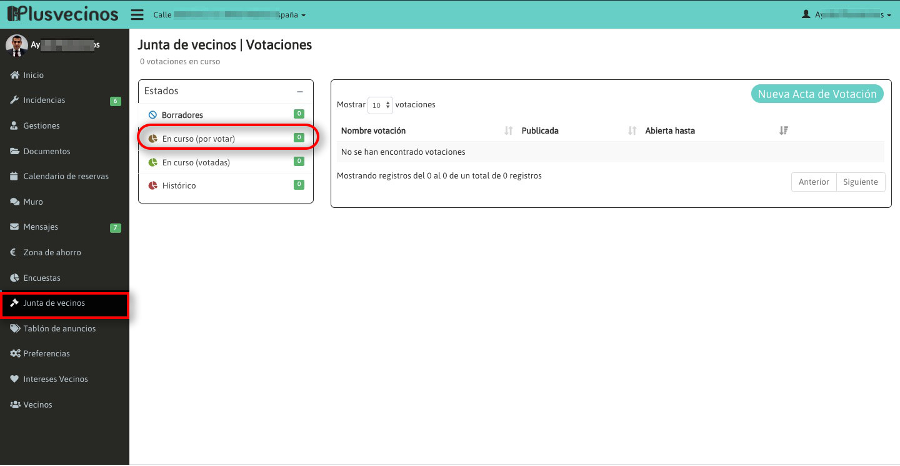Open the Calle address dropdown
This screenshot has width=900, height=466.
coord(230,15)
